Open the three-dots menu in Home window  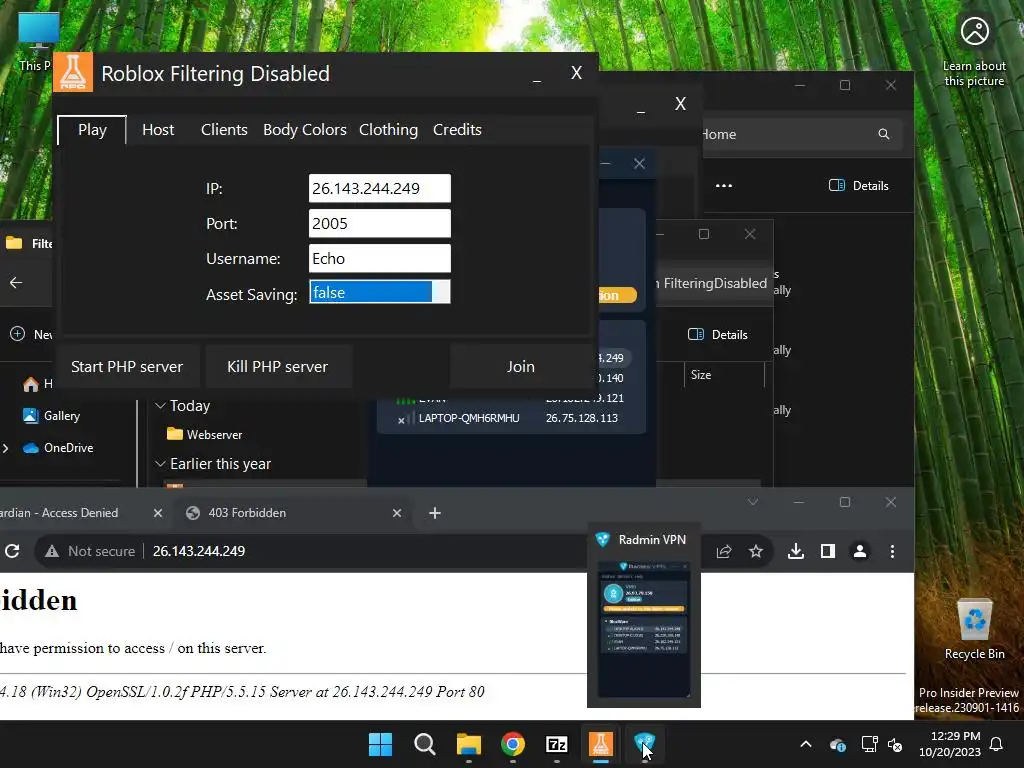click(724, 185)
